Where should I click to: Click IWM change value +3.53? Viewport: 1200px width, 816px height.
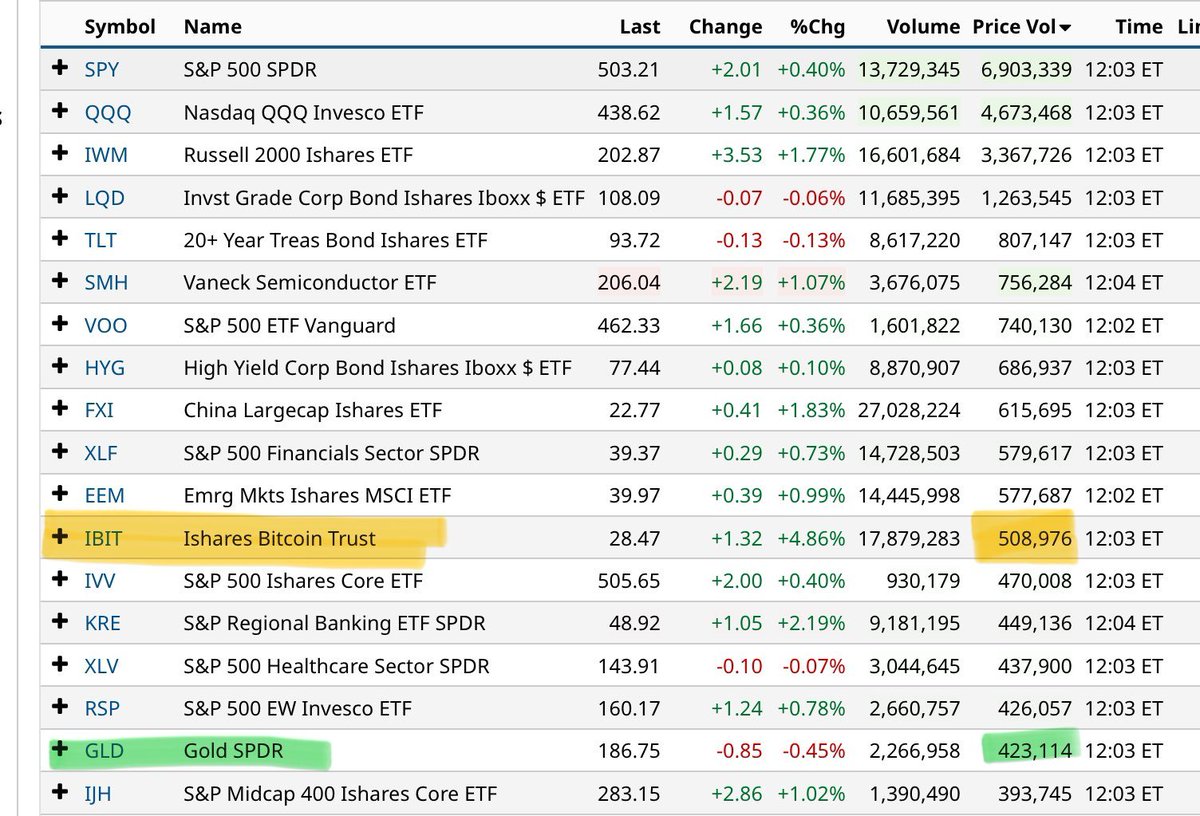(737, 155)
